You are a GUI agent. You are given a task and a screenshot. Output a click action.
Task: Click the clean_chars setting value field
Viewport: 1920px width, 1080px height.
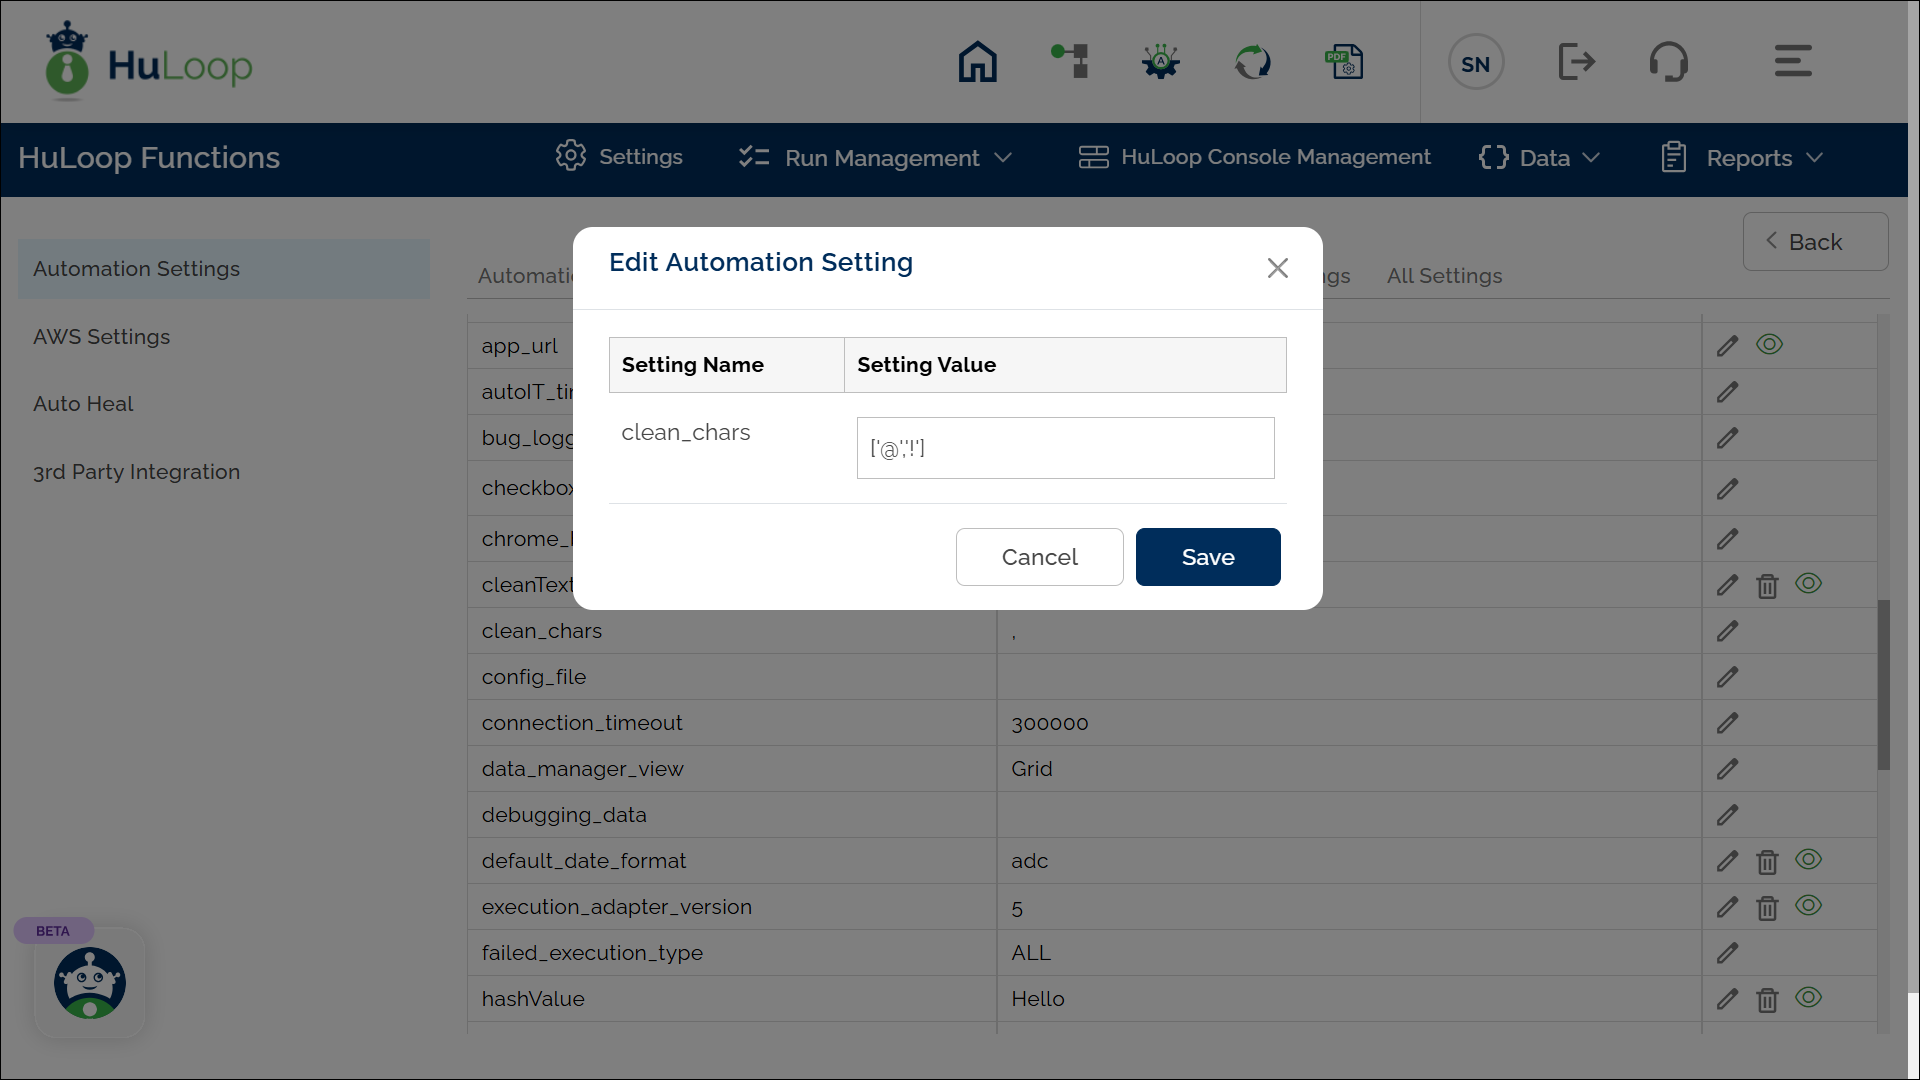click(x=1065, y=448)
